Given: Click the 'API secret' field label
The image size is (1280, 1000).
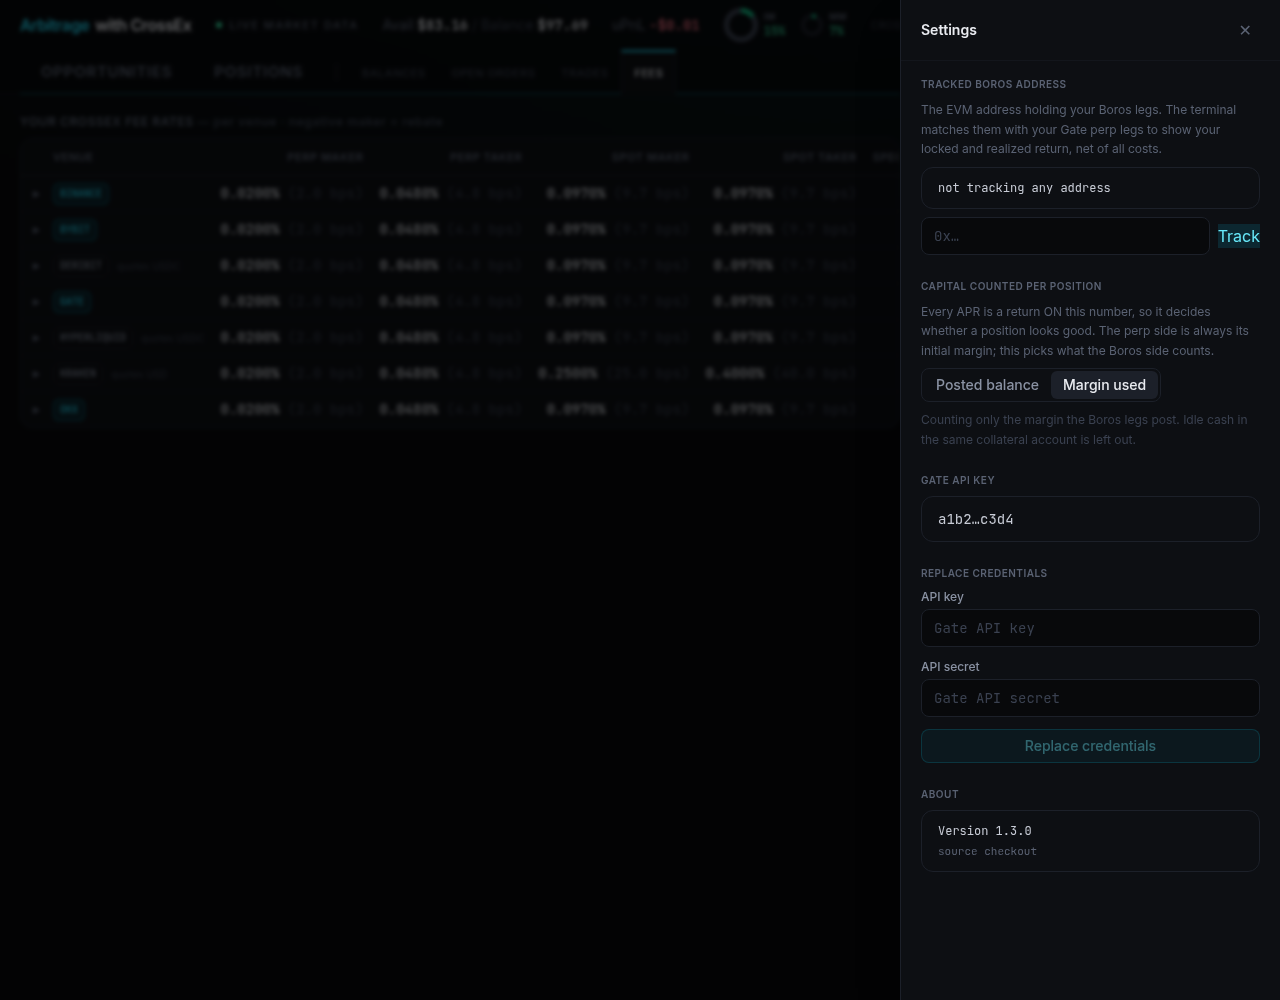Looking at the screenshot, I should [x=950, y=666].
